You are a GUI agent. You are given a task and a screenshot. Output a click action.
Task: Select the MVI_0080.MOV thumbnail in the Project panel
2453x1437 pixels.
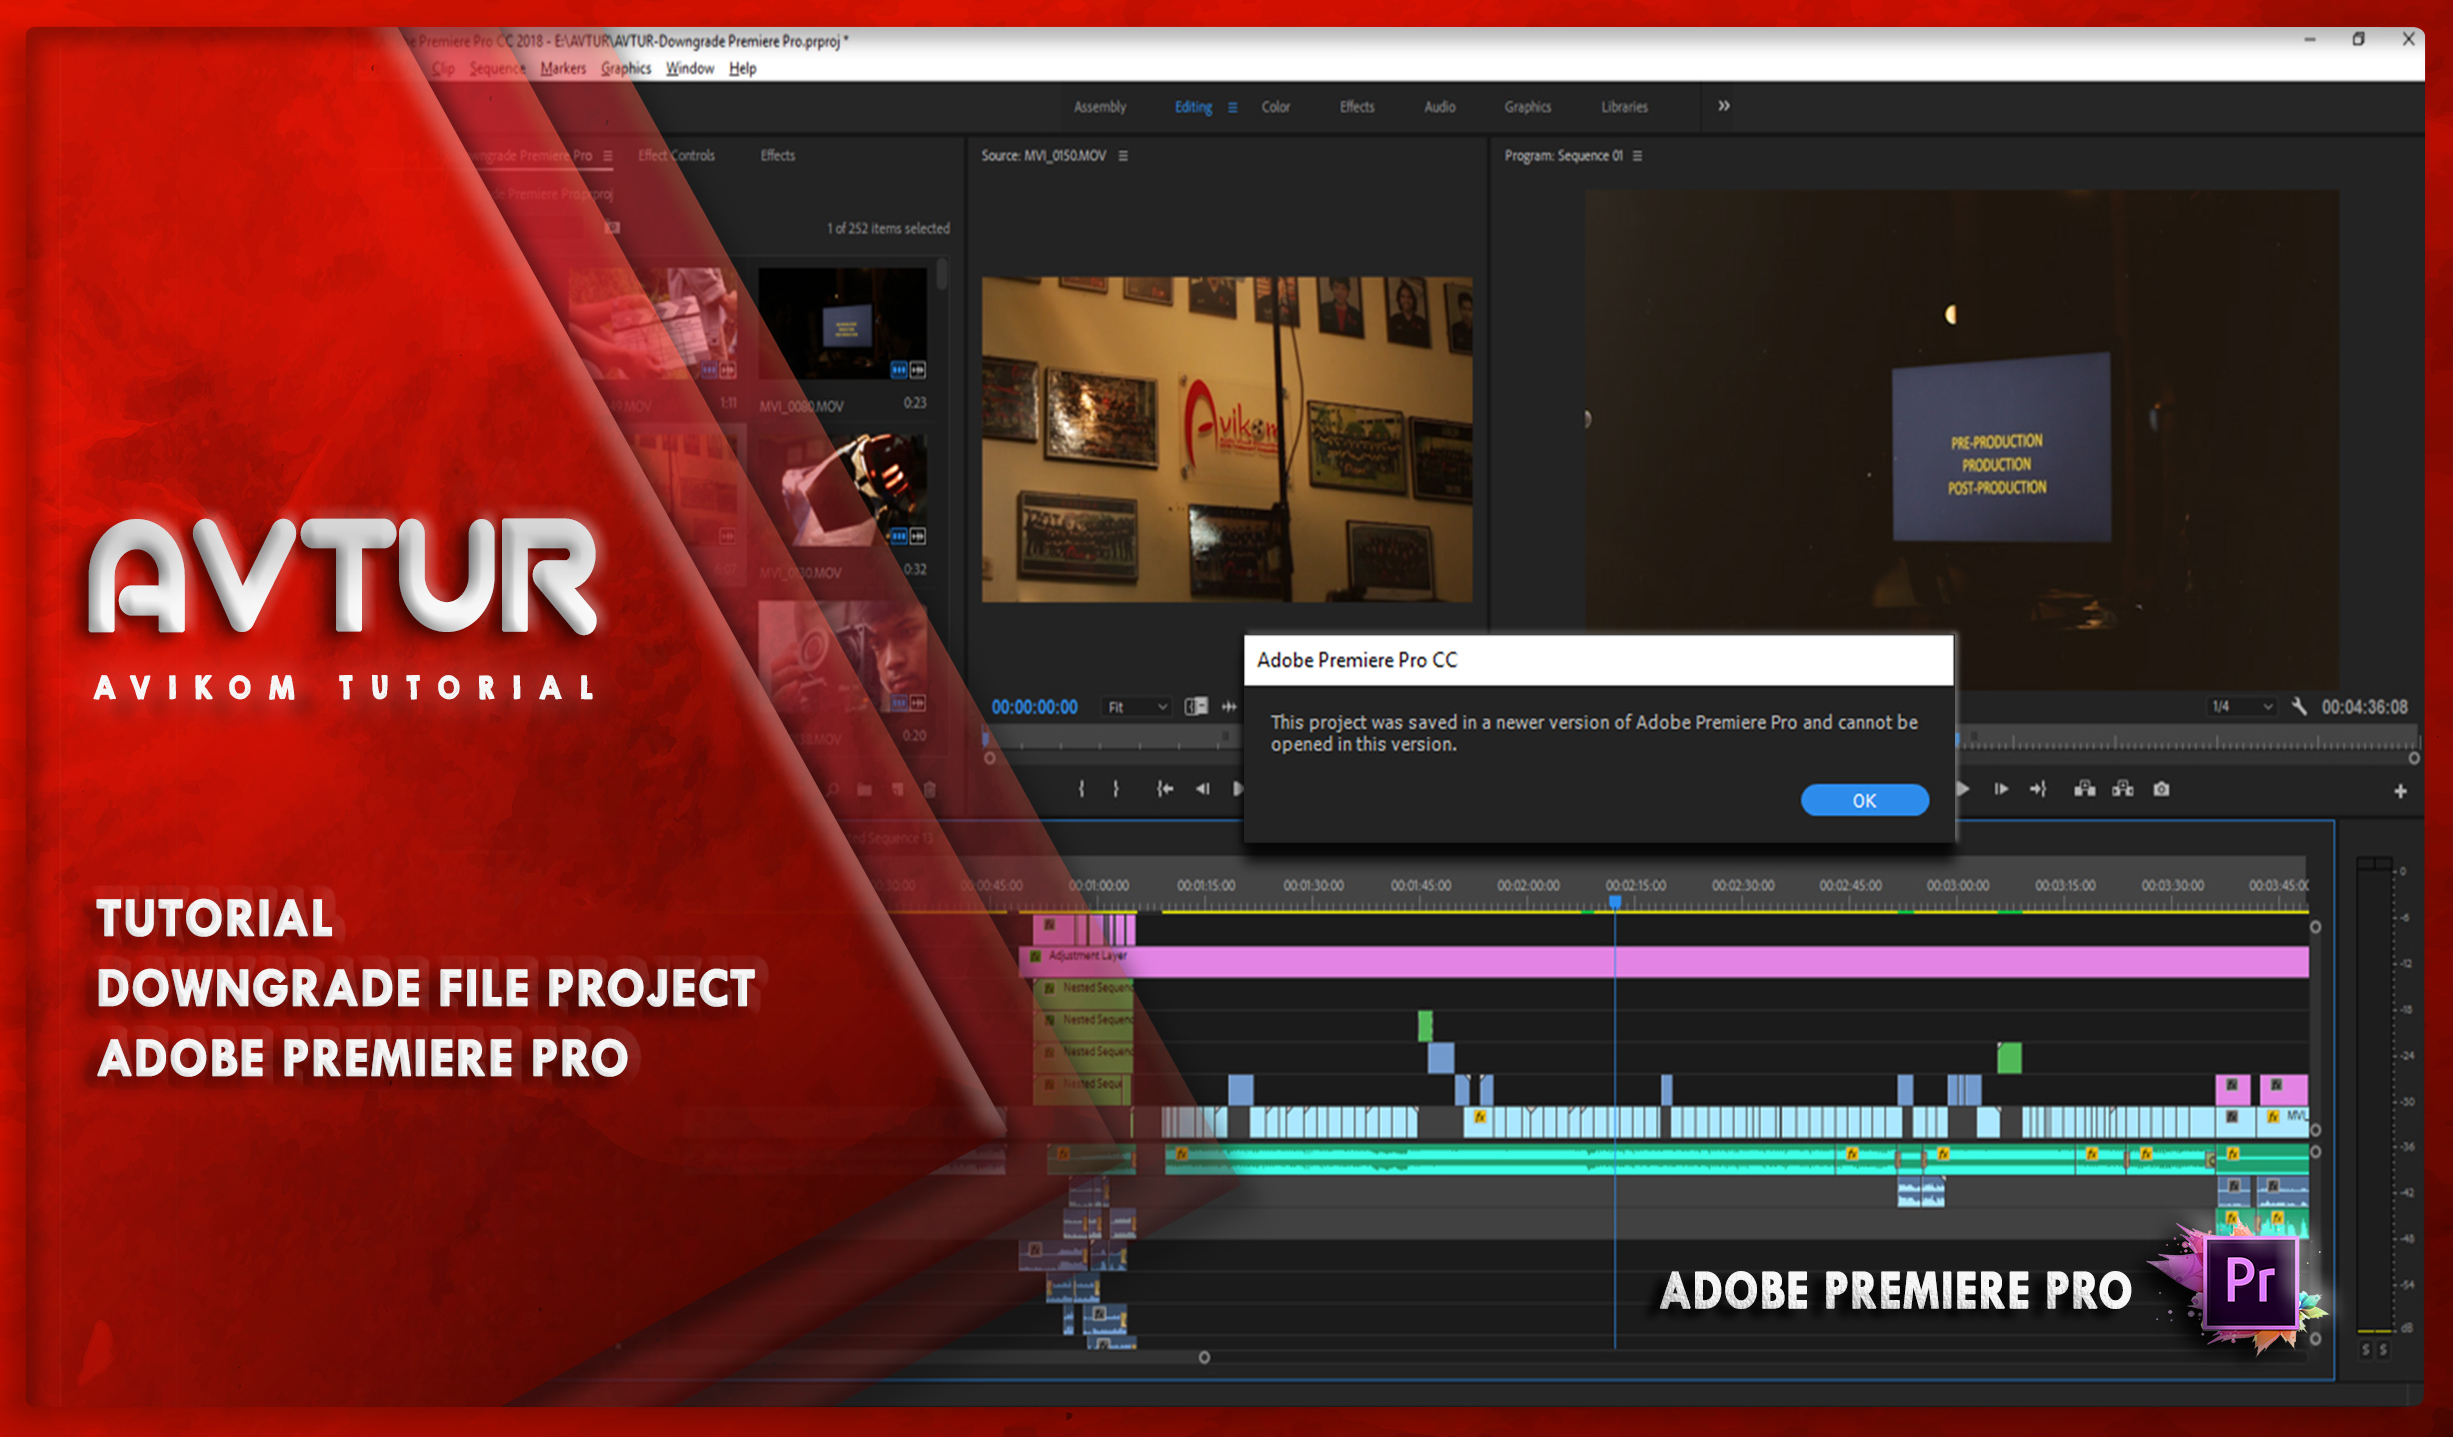[842, 324]
